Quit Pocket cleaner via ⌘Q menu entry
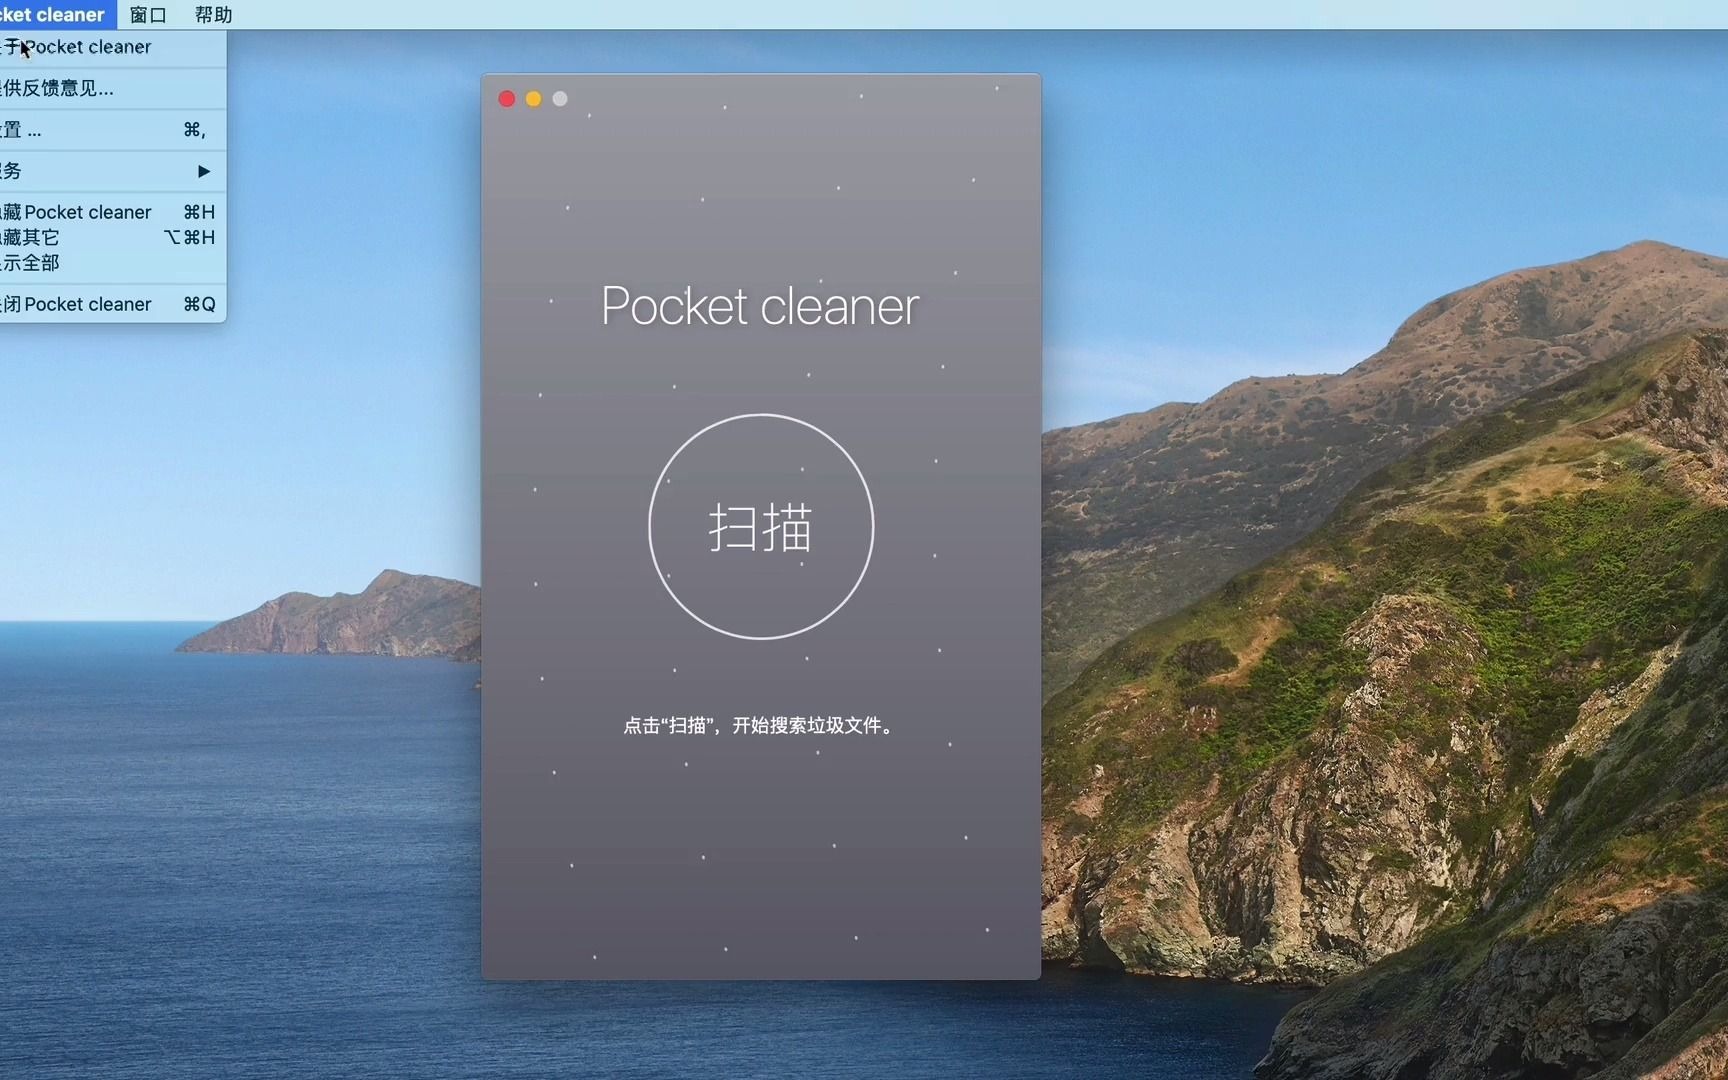The image size is (1728, 1080). [113, 304]
